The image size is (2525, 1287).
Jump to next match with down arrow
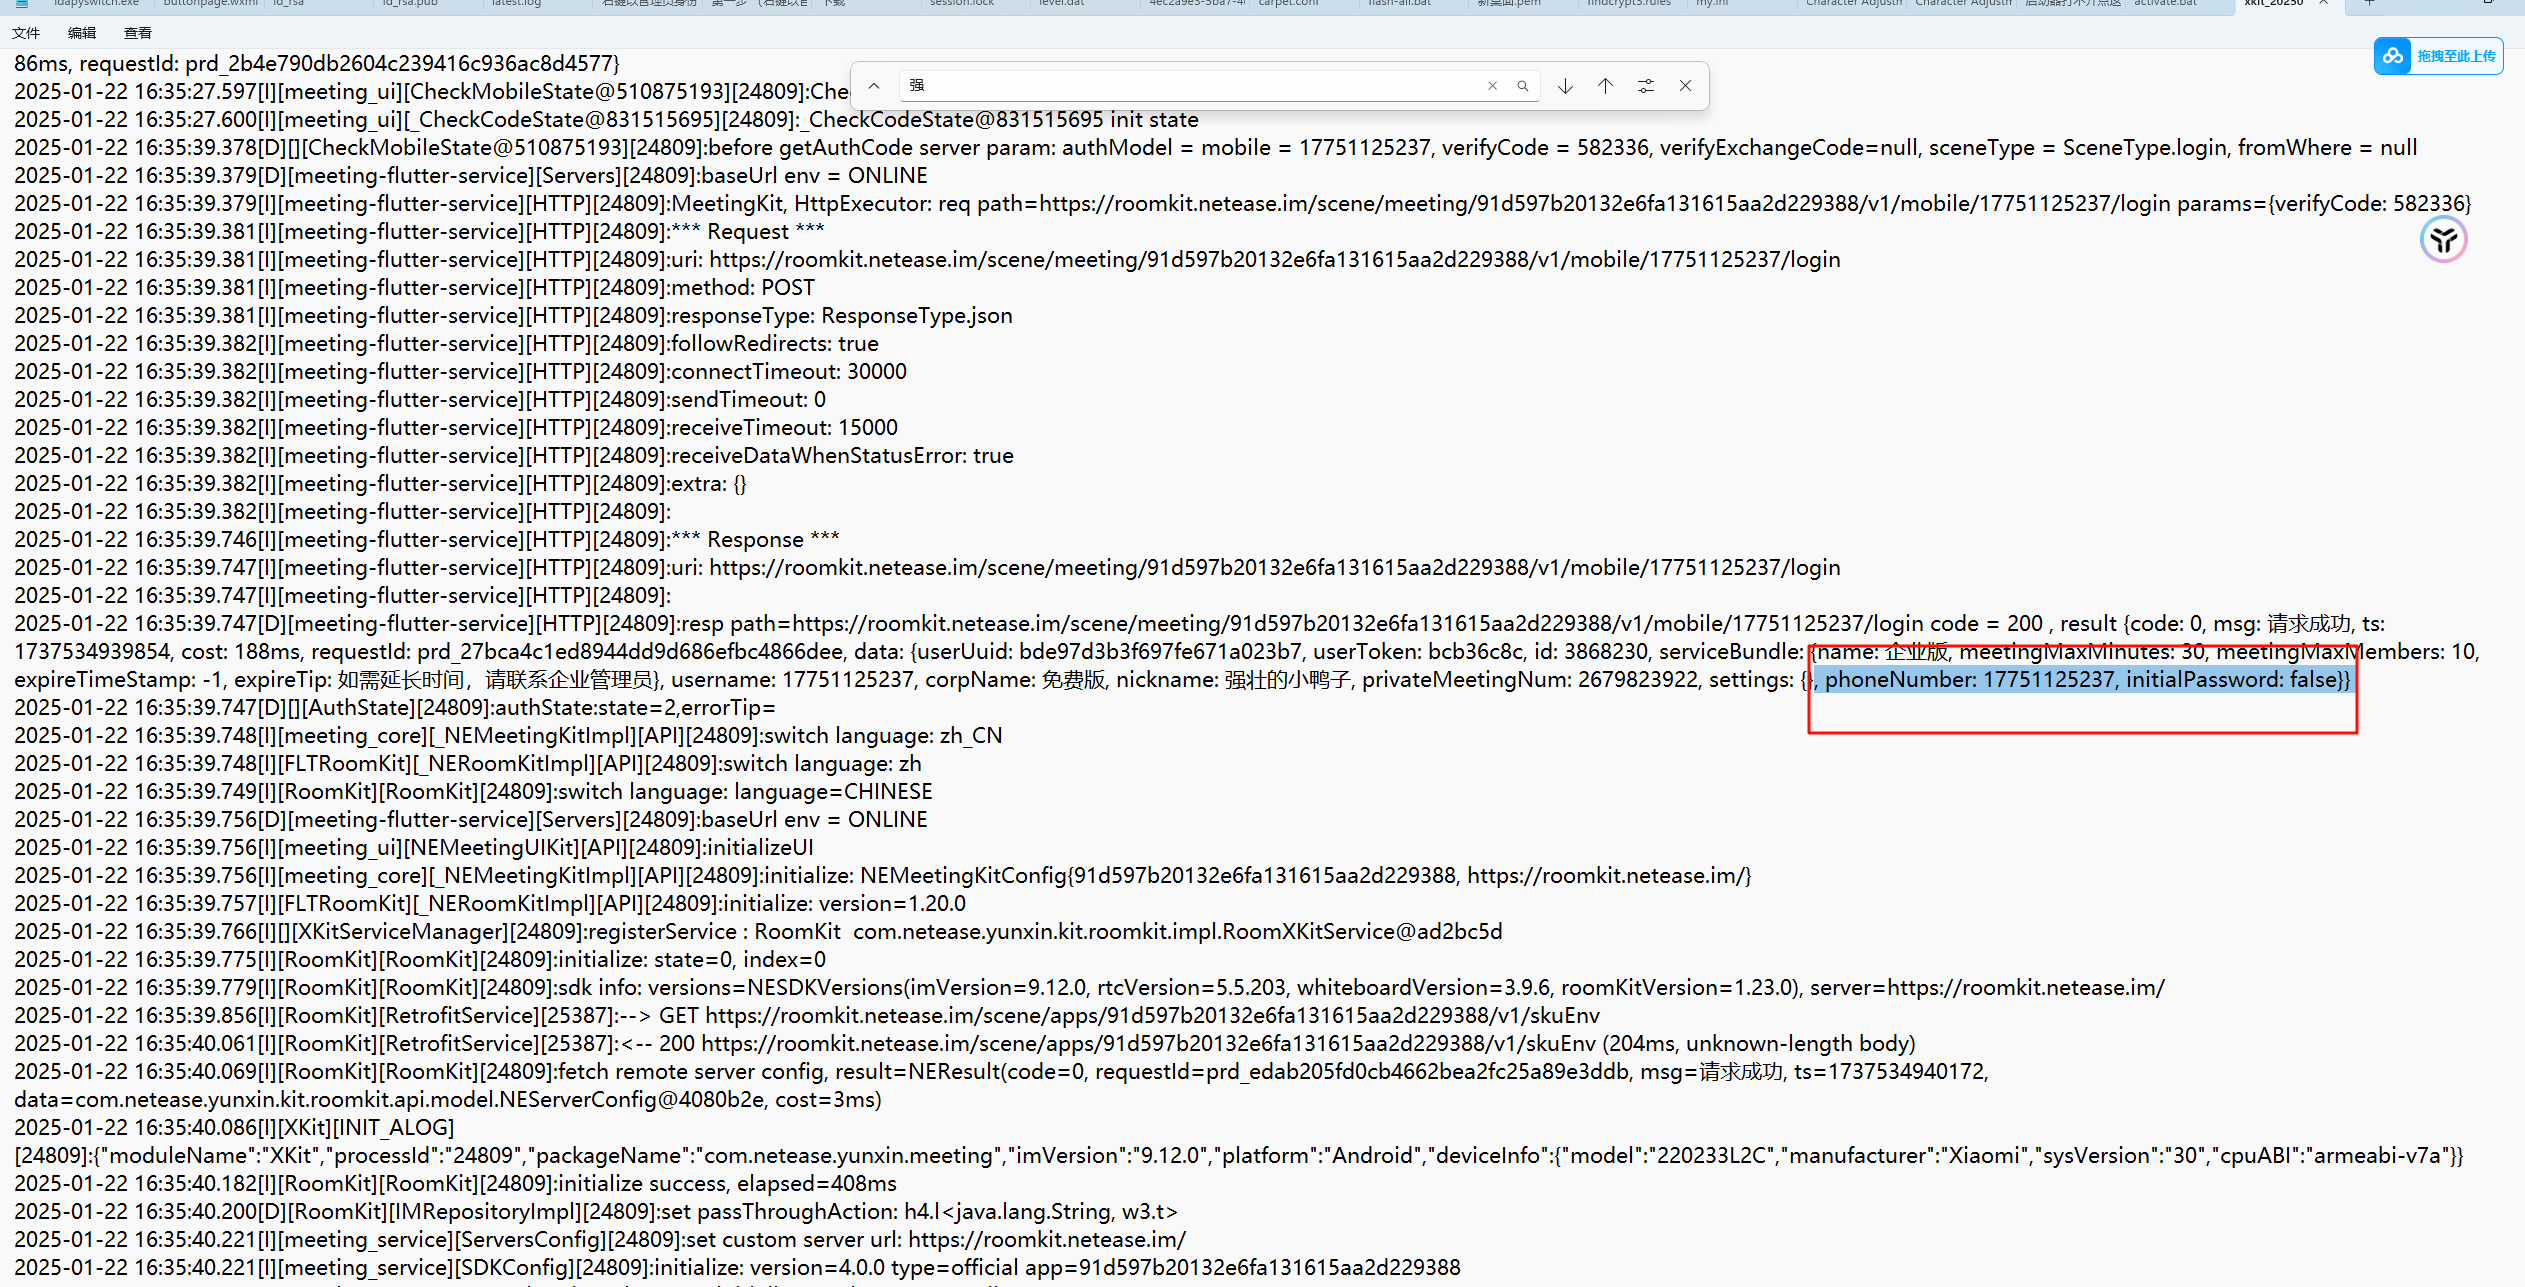(1565, 86)
